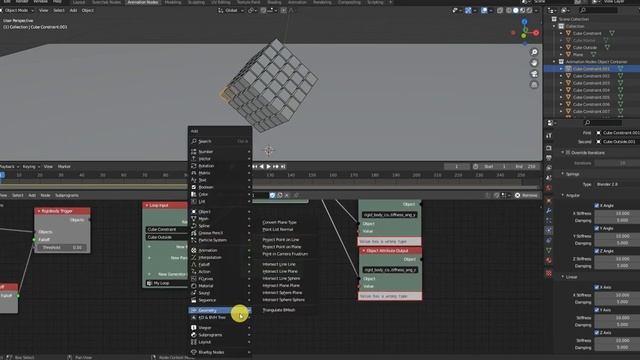
Task: Click the Subprograms category icon
Action: (194, 335)
